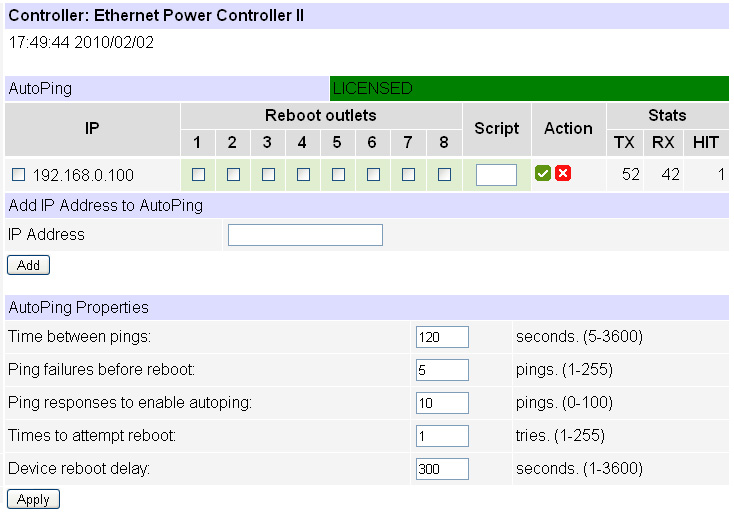The height and width of the screenshot is (512, 734).
Task: Select Ping responses to enable autoping field
Action: 442,403
